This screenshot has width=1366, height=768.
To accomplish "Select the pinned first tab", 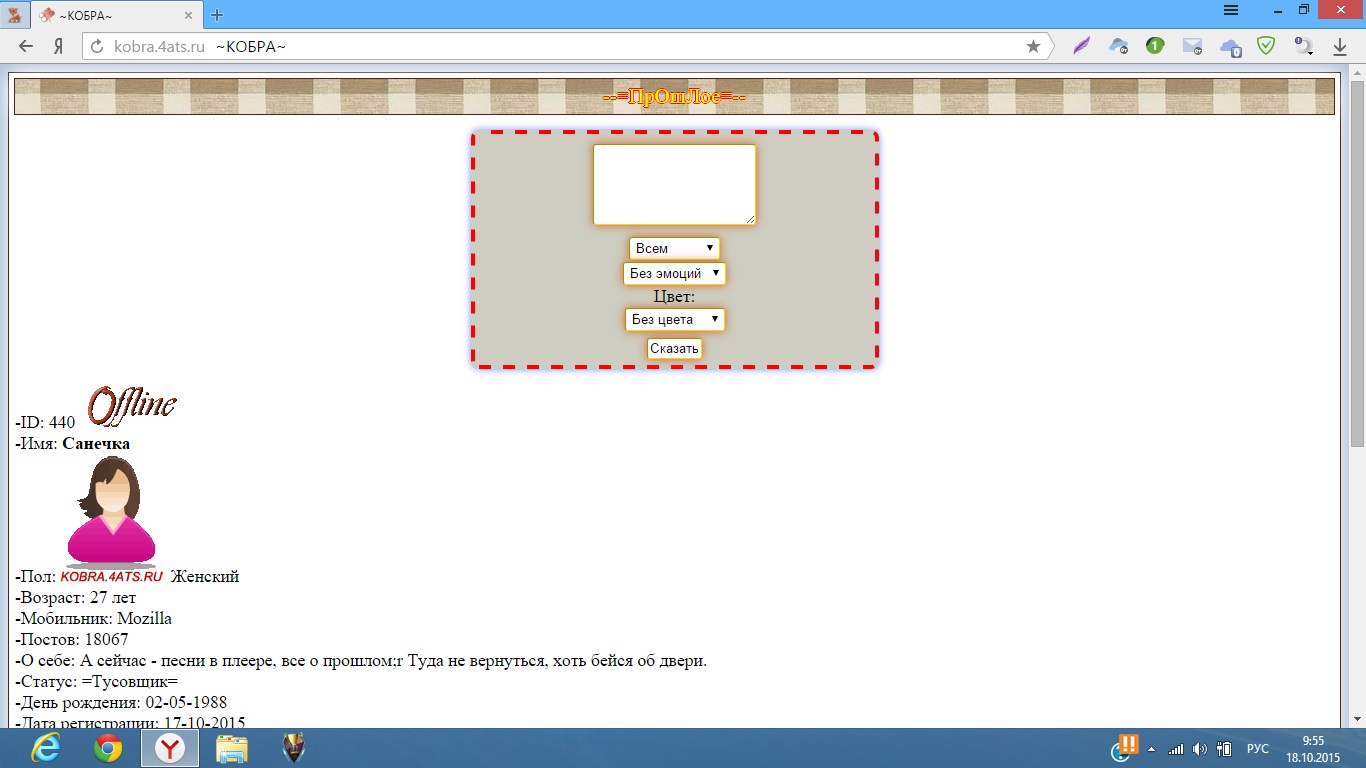I will pyautogui.click(x=14, y=15).
